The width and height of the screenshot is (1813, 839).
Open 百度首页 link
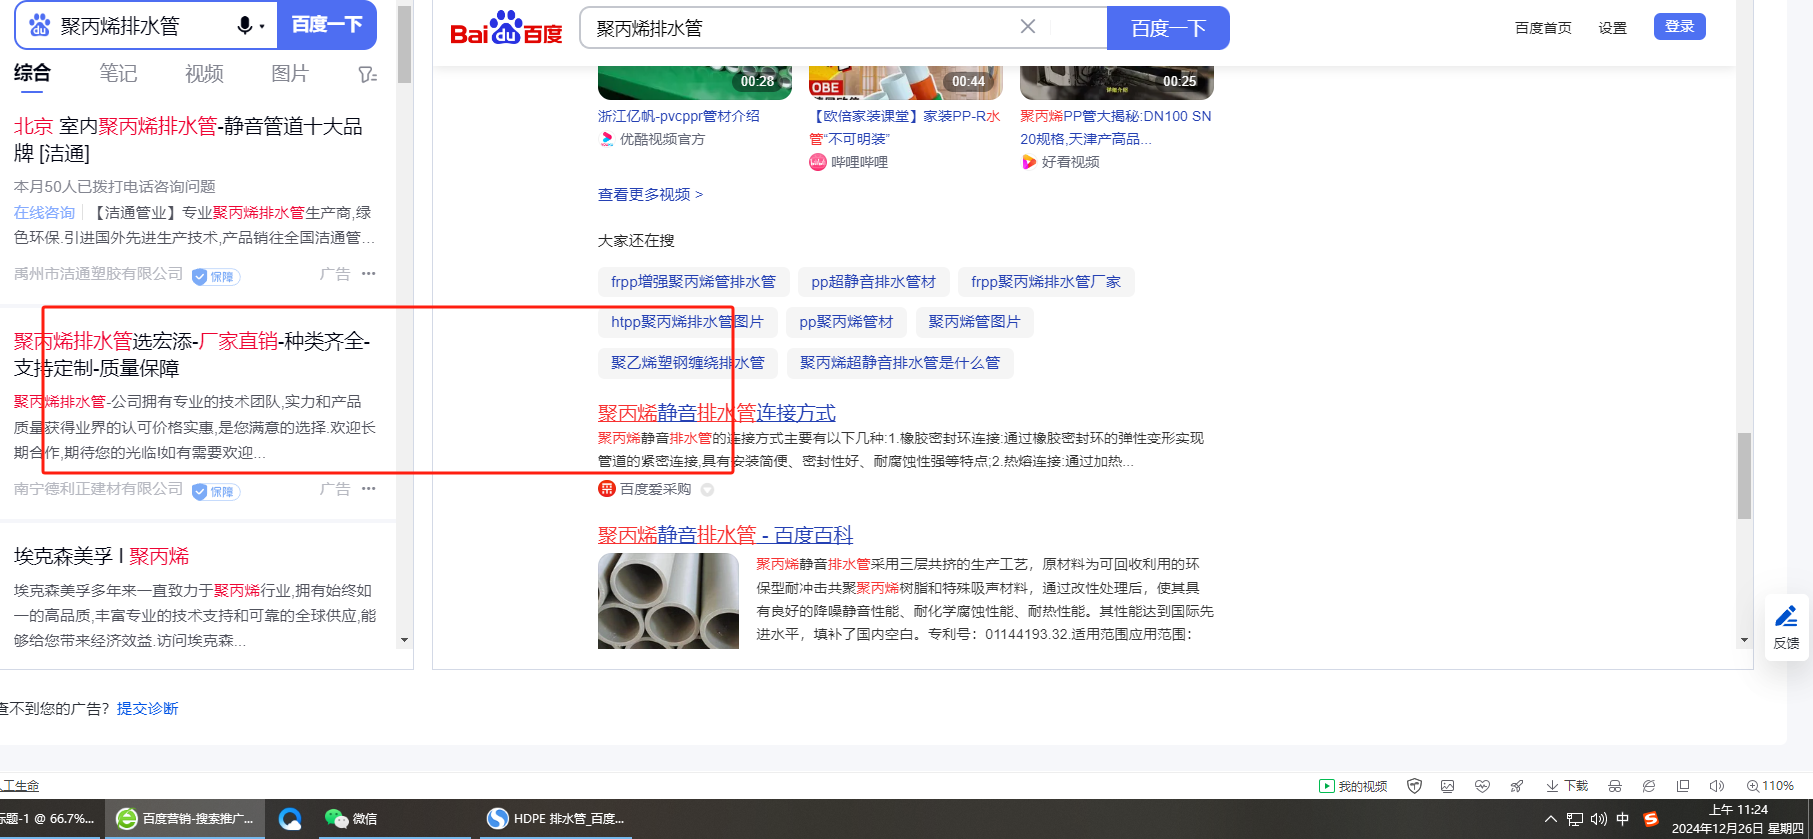[x=1543, y=28]
